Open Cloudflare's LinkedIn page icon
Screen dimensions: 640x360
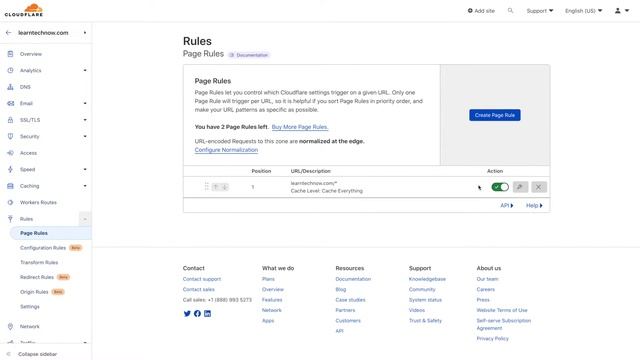pos(207,313)
